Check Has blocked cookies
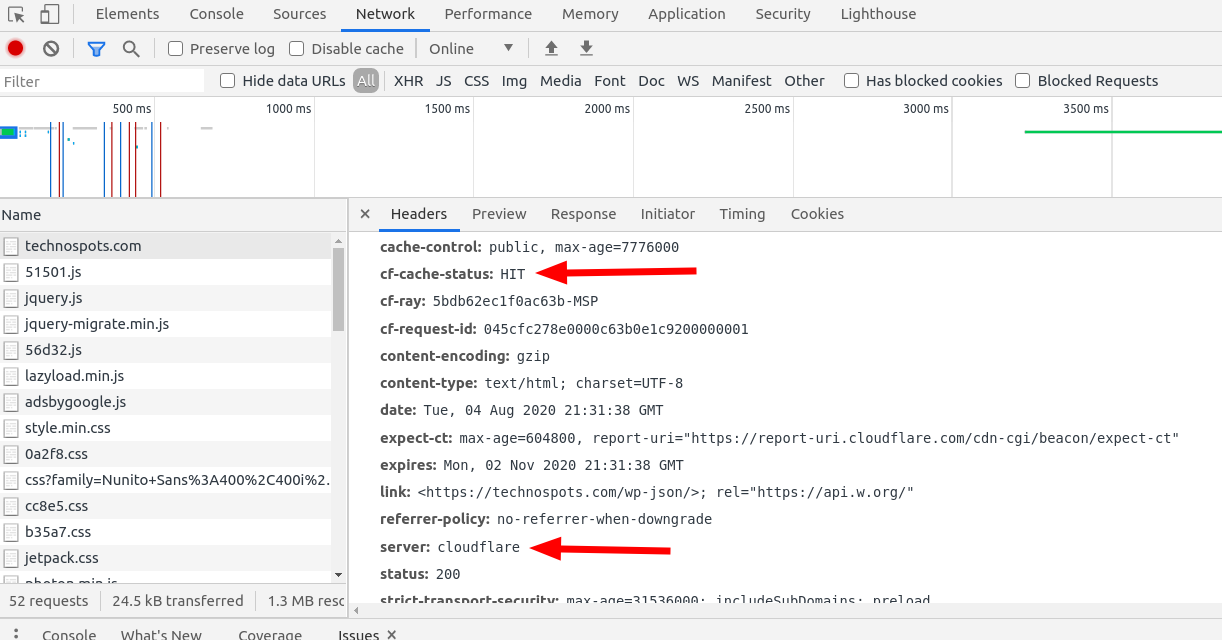 point(852,81)
